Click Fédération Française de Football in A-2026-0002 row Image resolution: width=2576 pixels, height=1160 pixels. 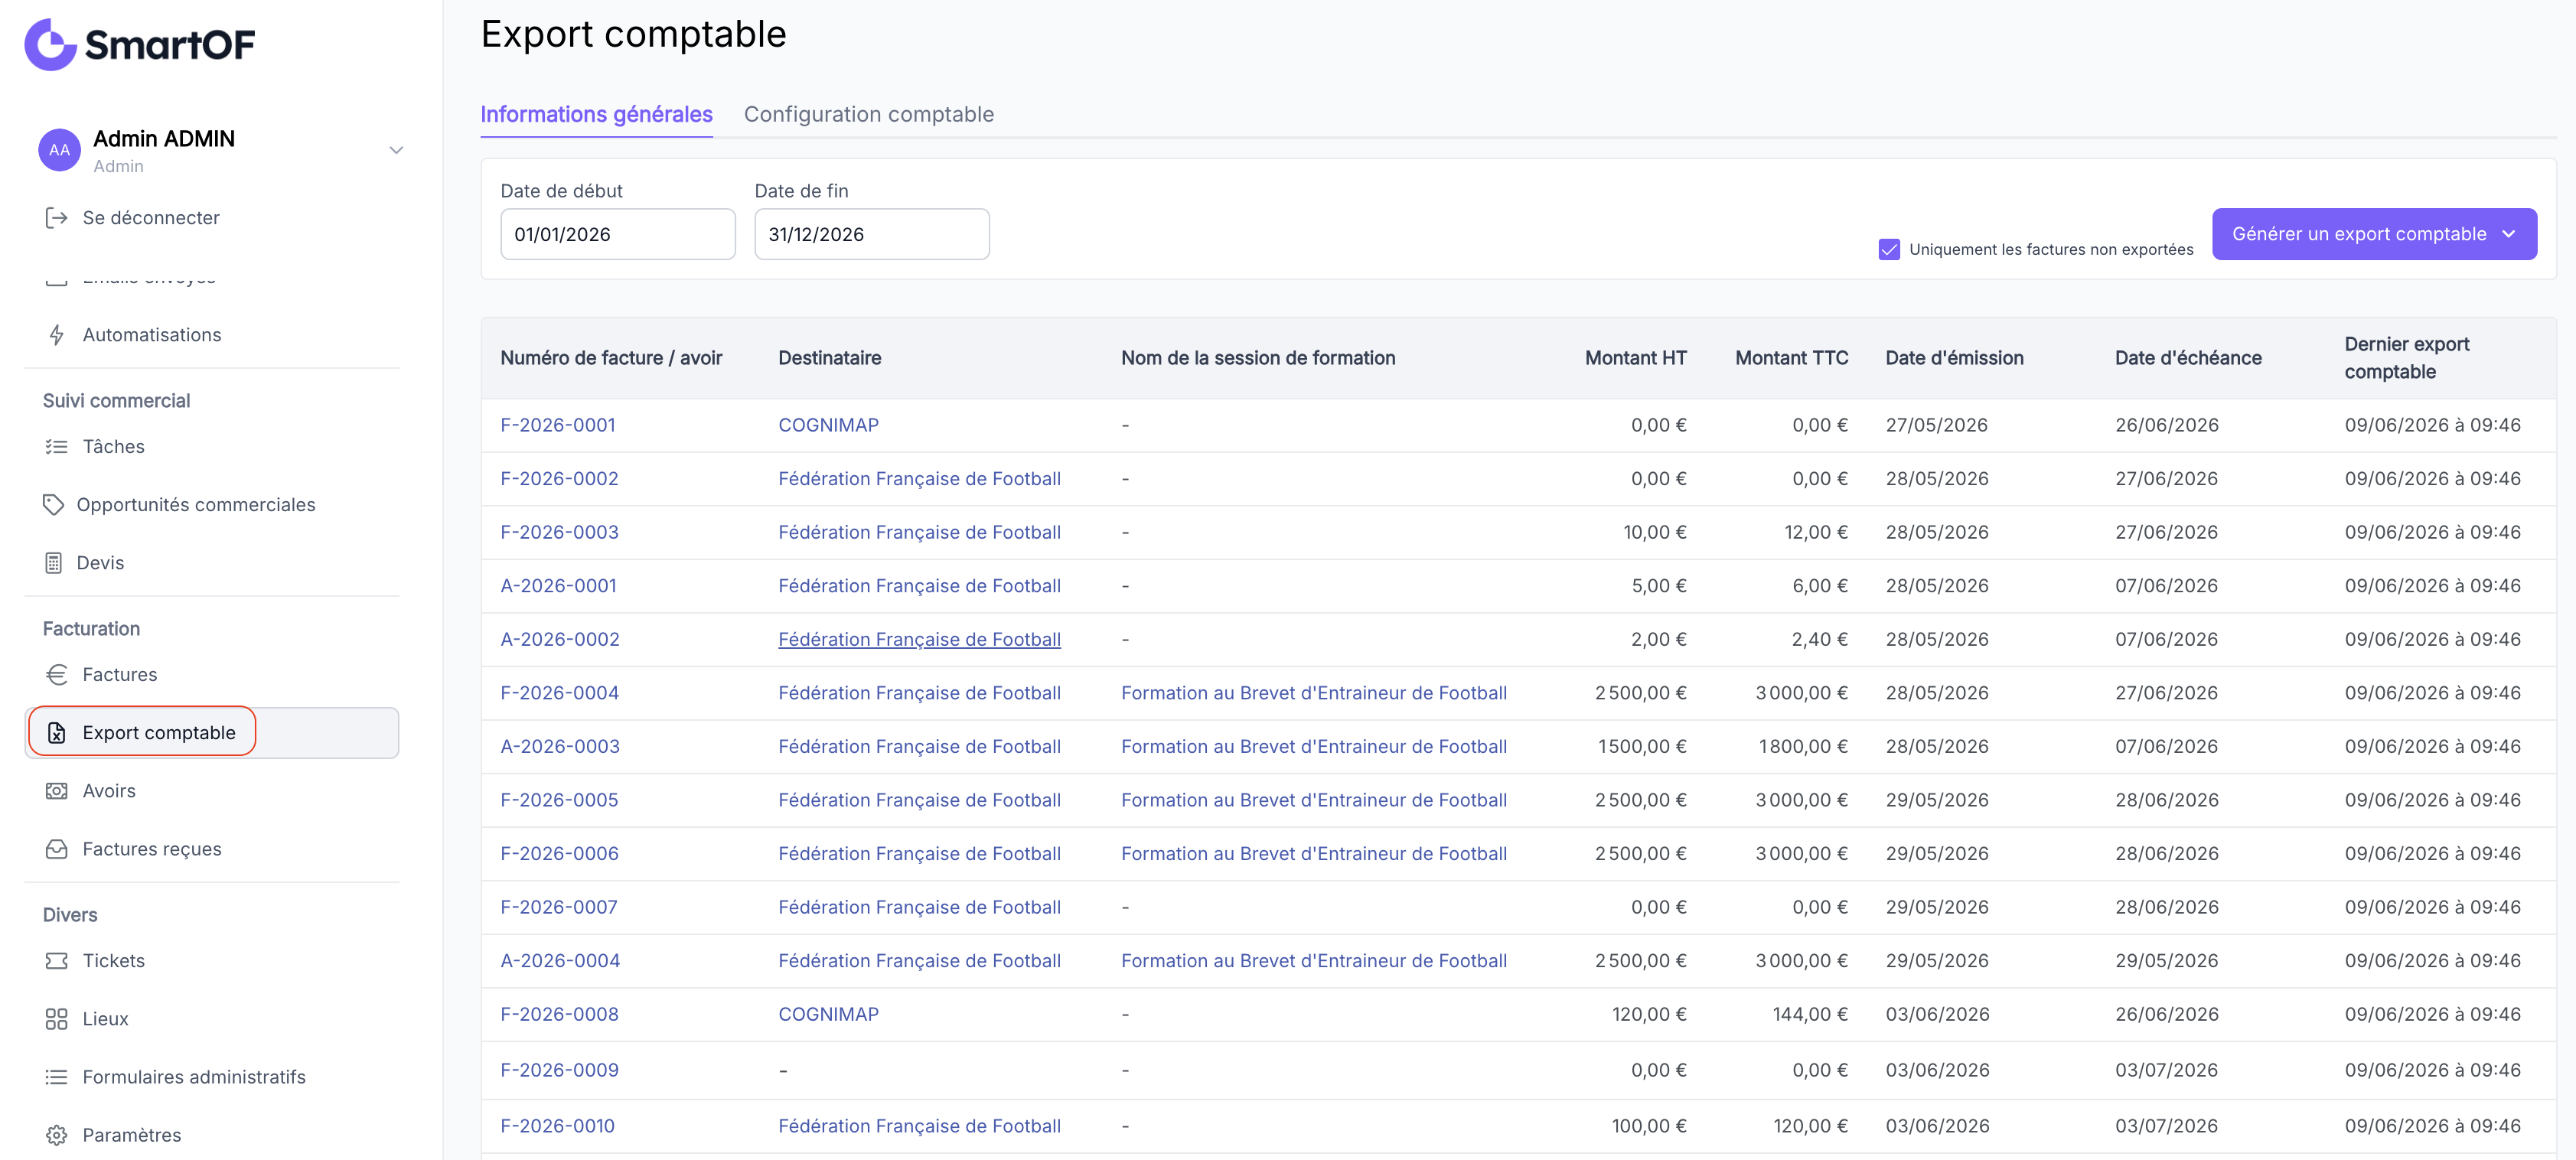pos(919,640)
